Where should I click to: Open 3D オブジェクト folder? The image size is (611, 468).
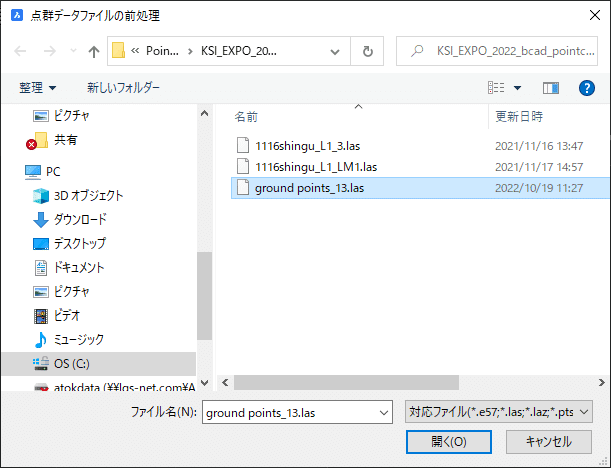coord(78,196)
